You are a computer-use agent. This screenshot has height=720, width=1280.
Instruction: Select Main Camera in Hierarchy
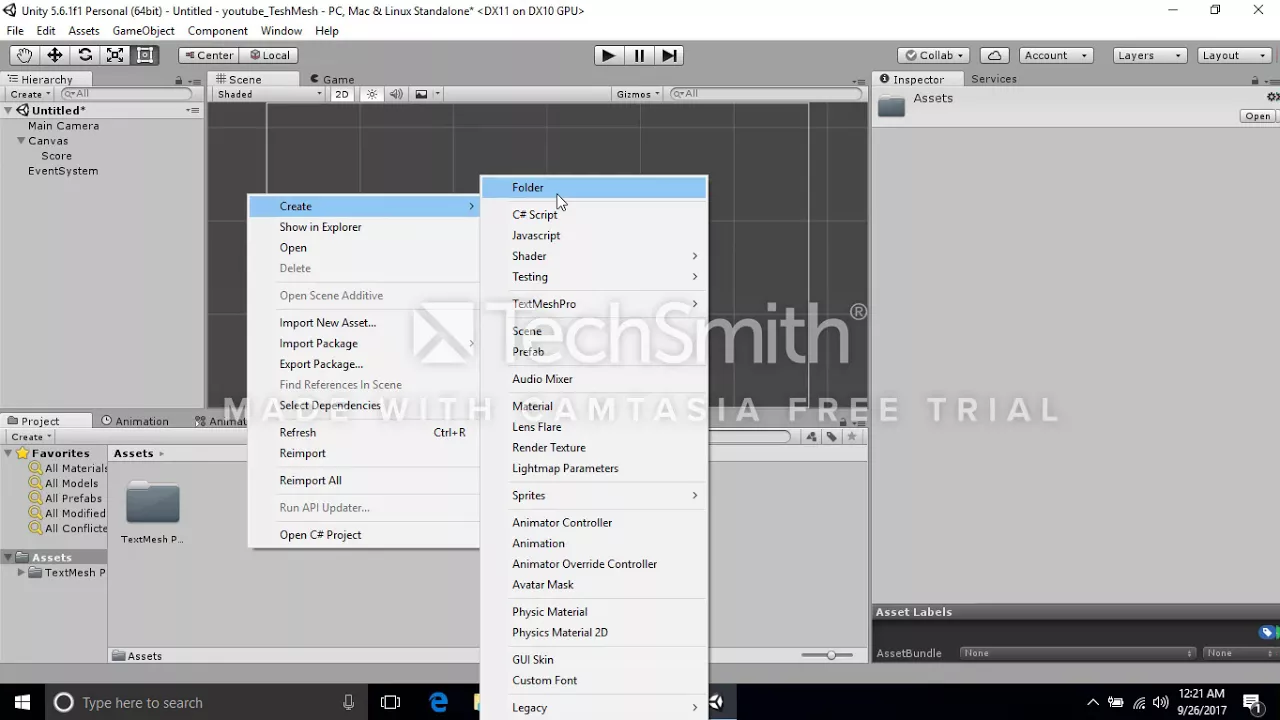pos(63,126)
